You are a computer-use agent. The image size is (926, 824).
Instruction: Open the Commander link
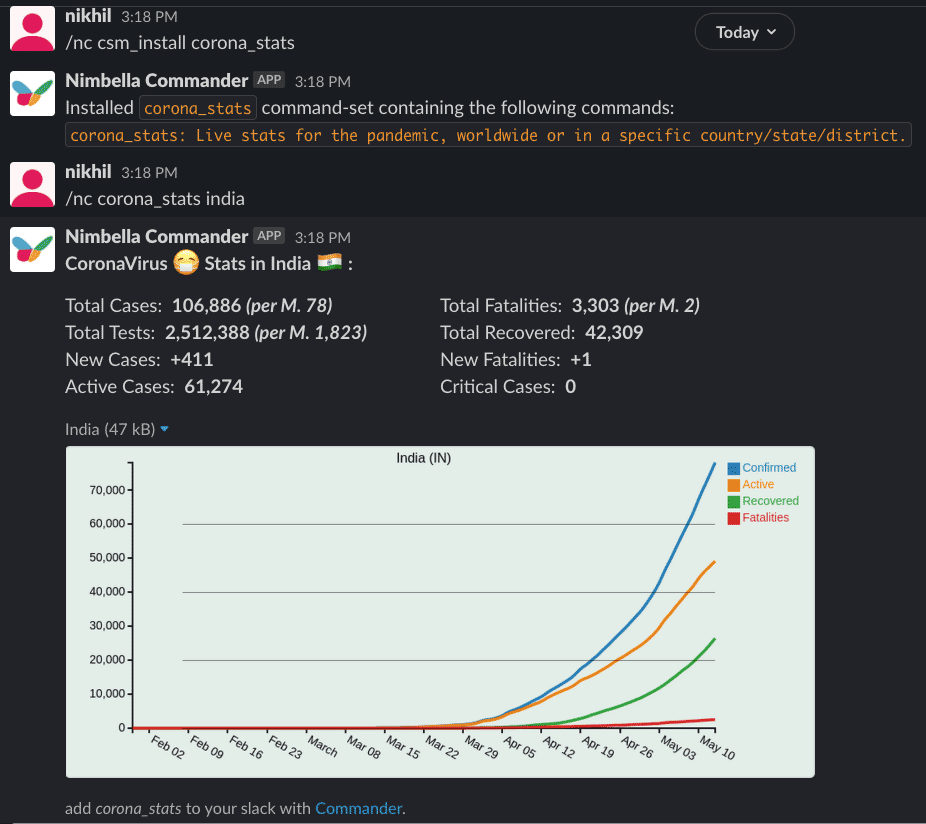[358, 808]
